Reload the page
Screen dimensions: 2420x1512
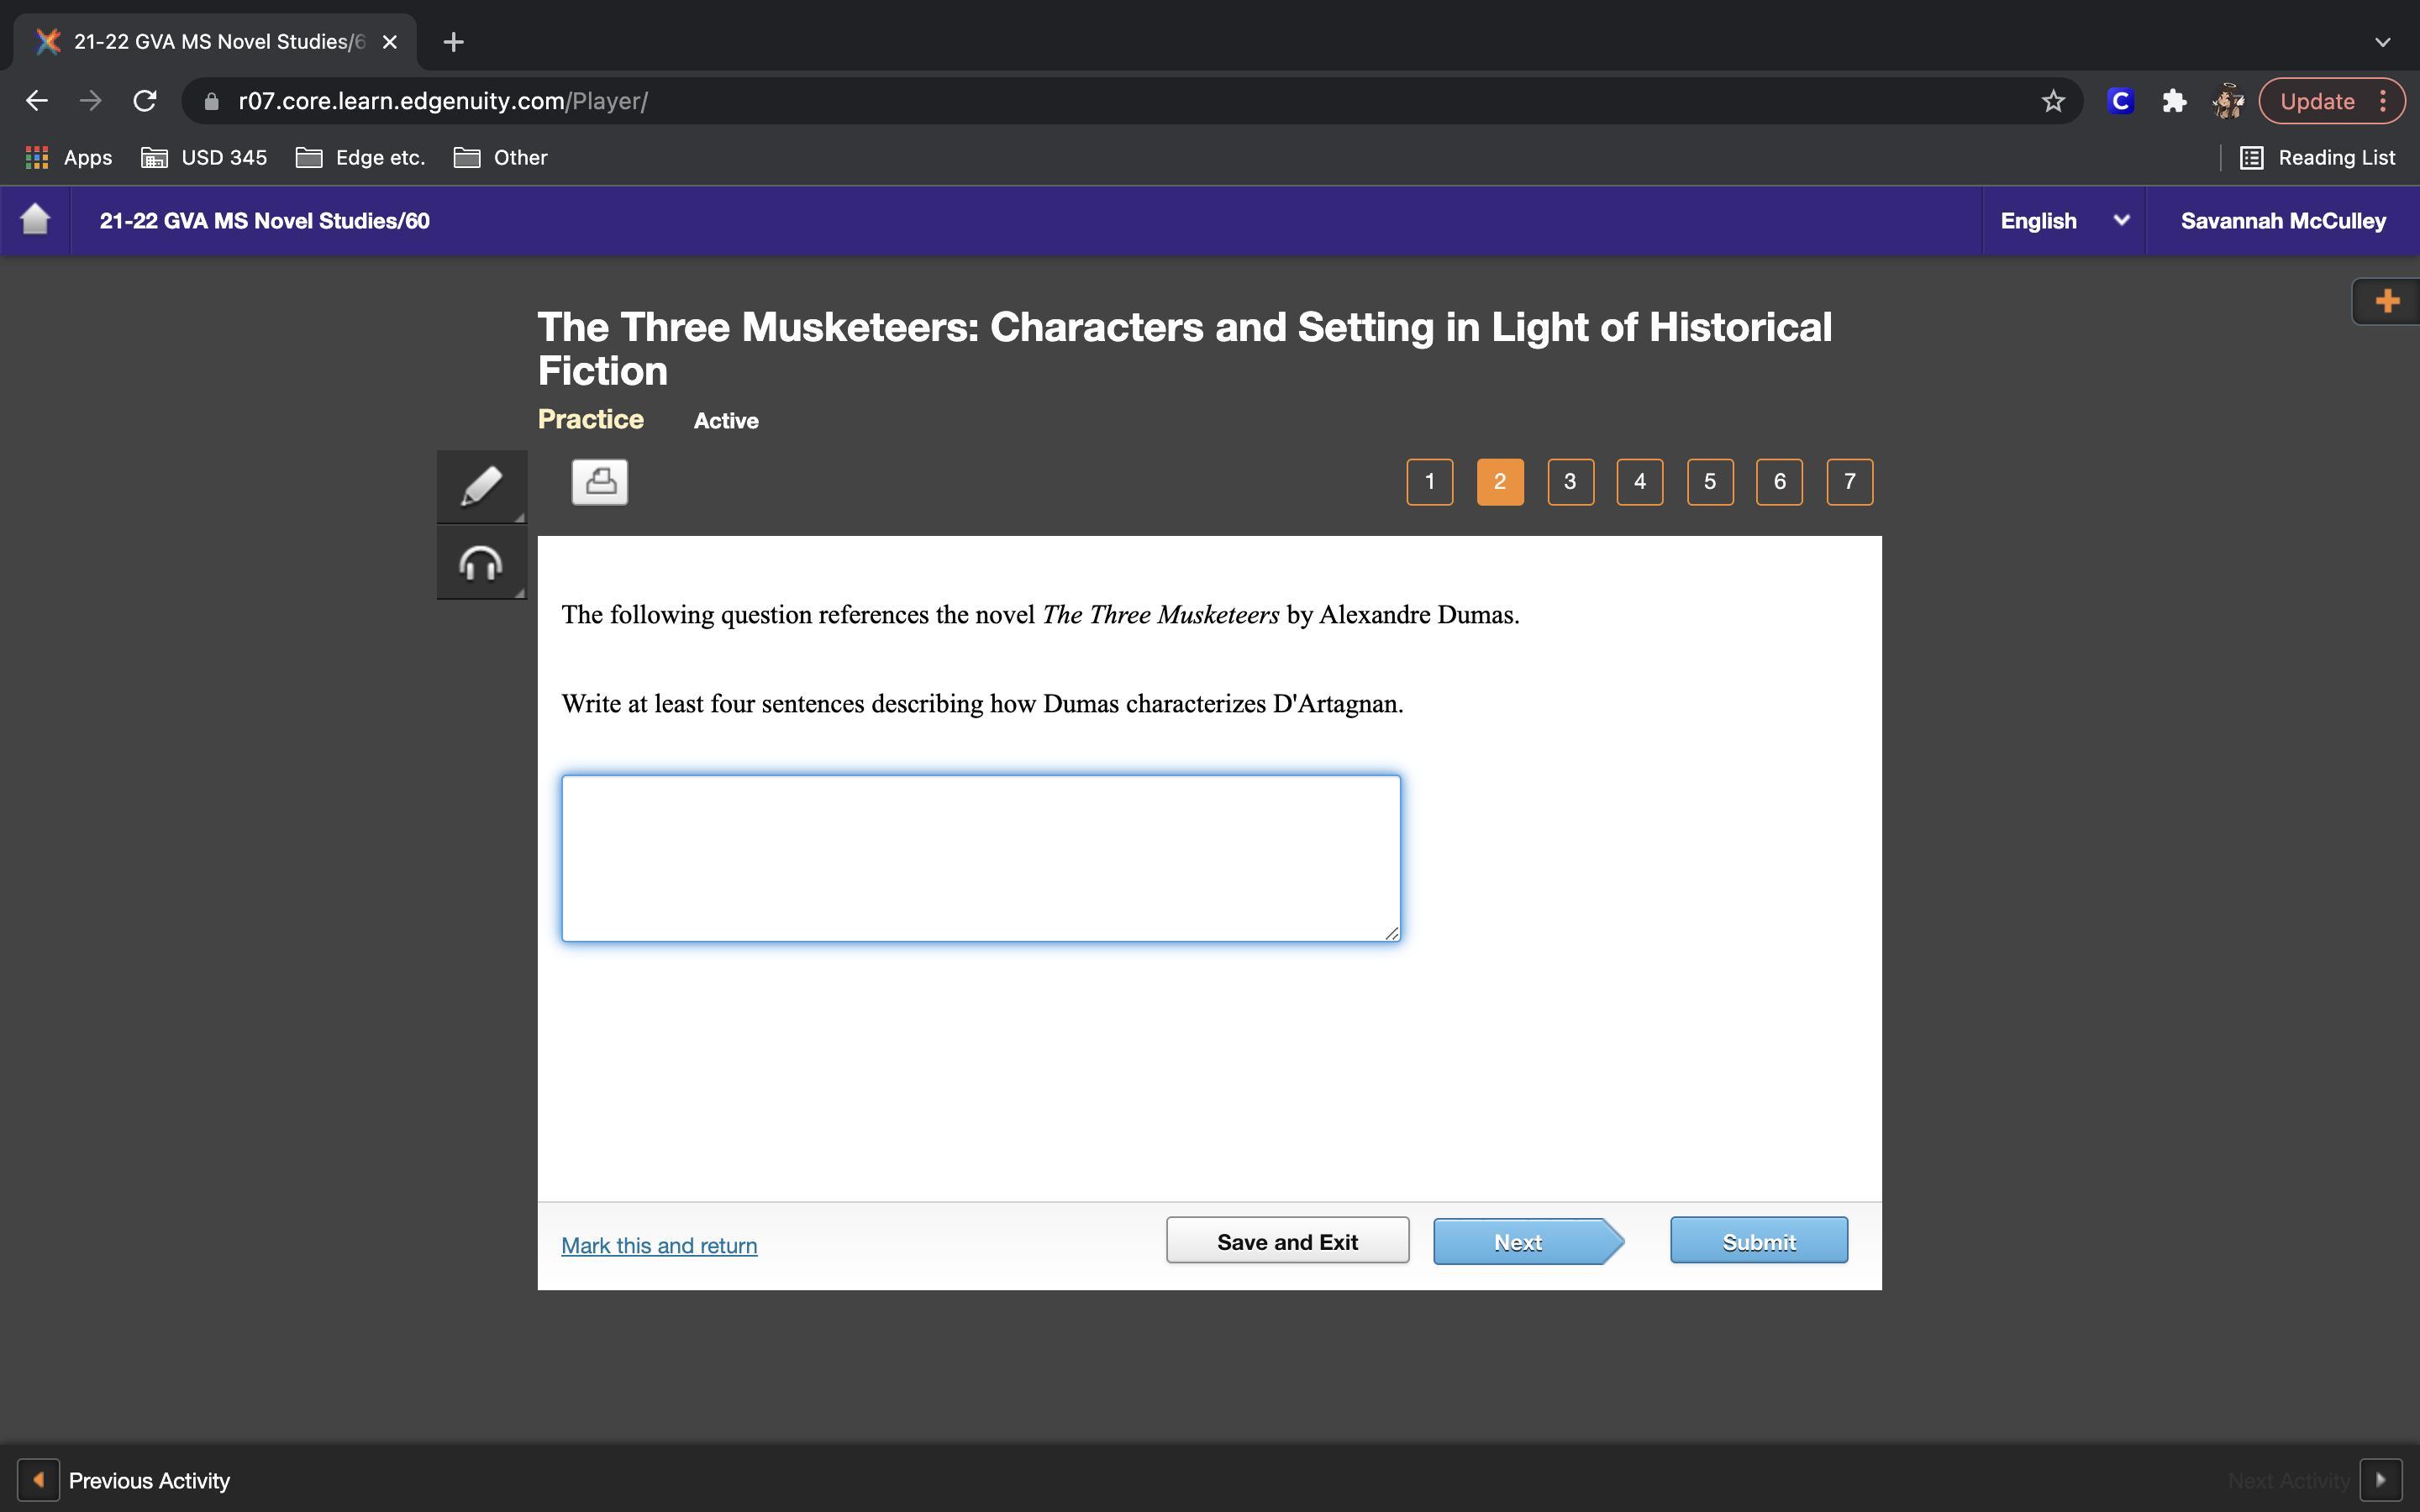tap(145, 101)
